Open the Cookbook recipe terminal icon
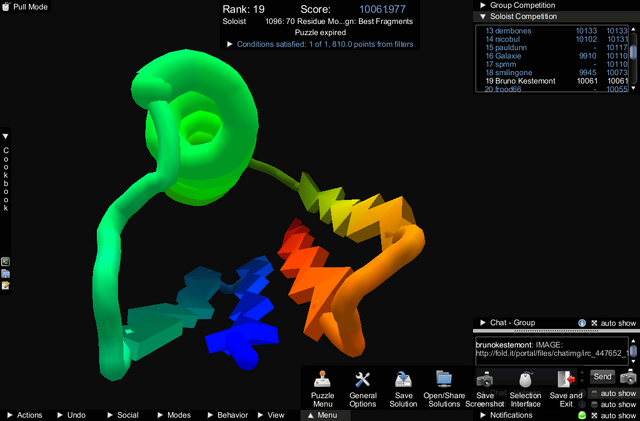The image size is (640, 421). [5, 262]
